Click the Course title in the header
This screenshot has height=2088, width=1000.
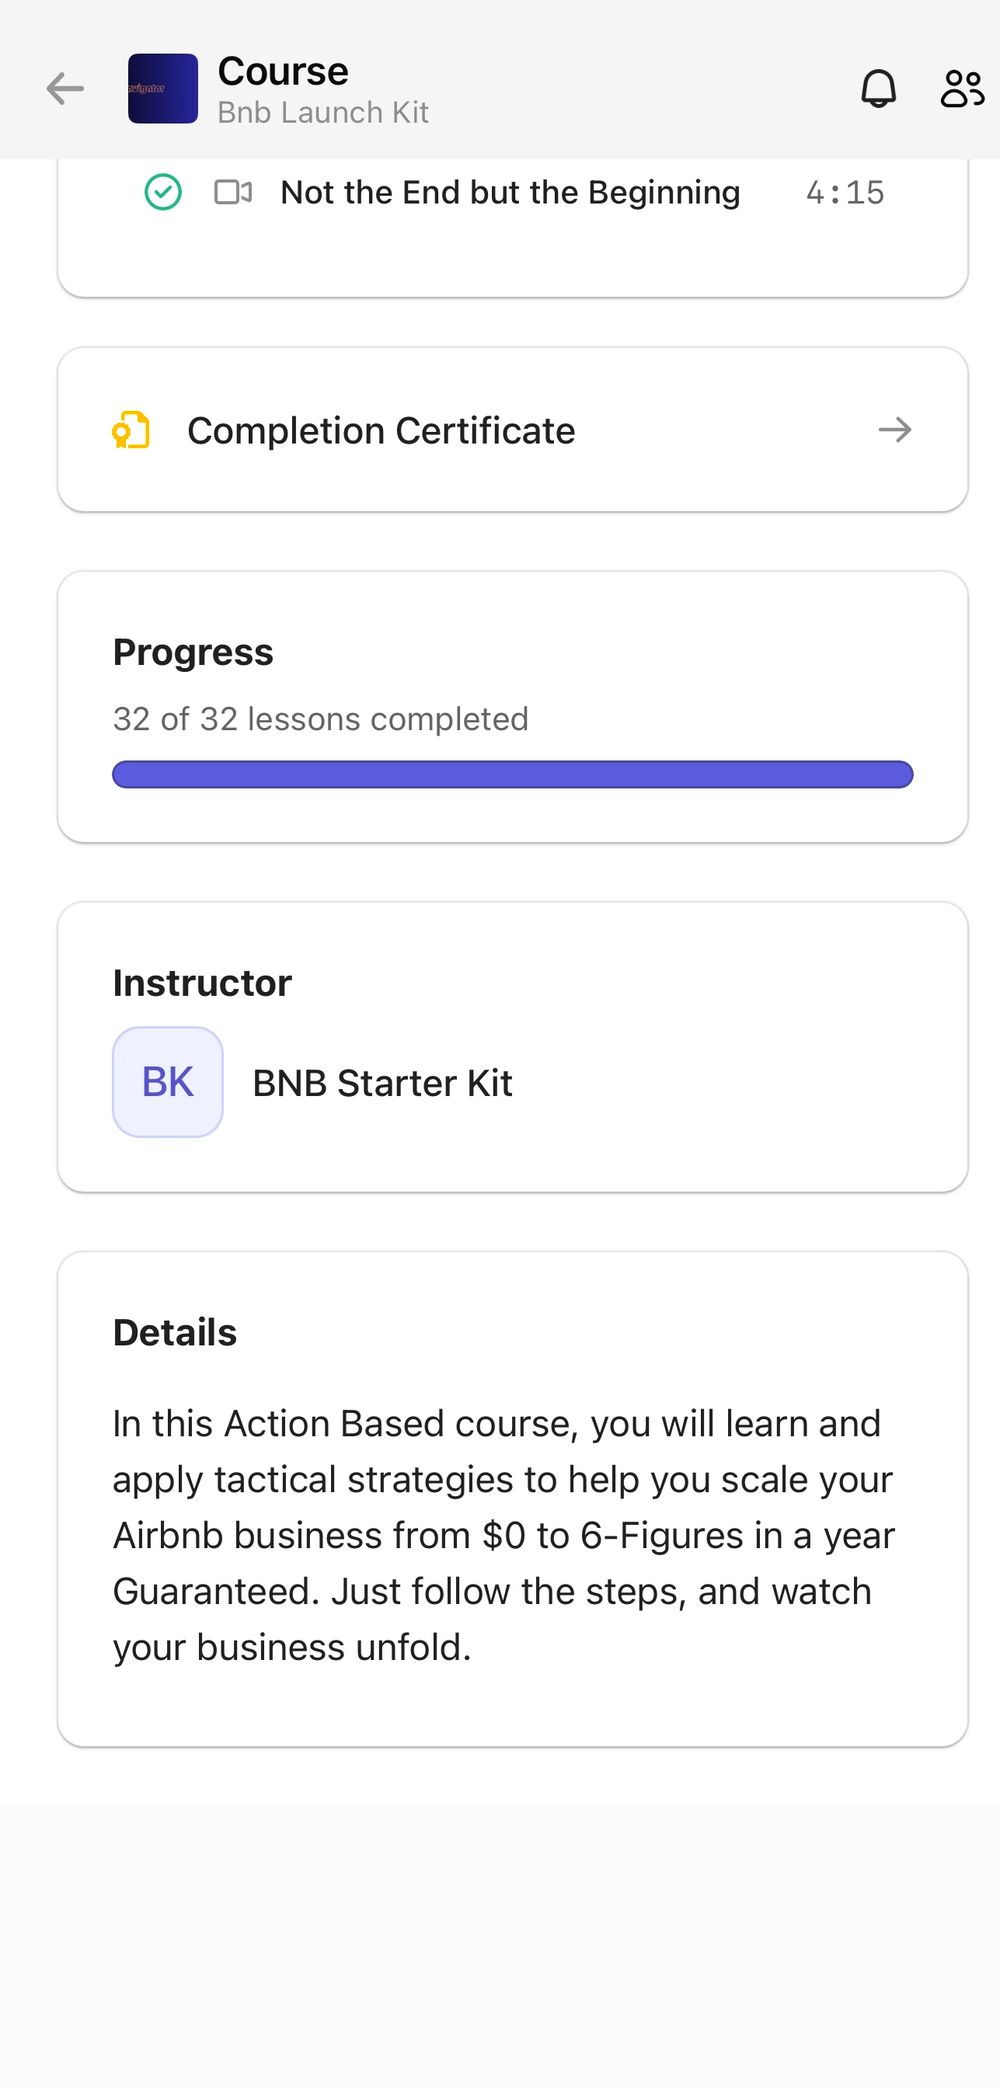(283, 71)
